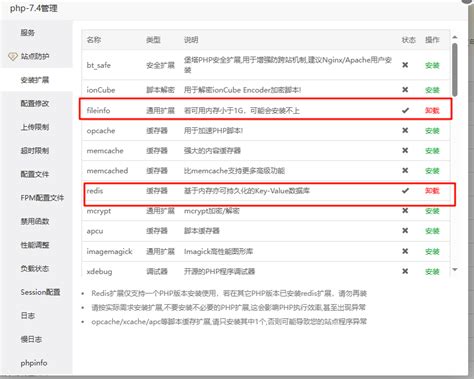
Task: Install the memcache extension
Action: point(432,151)
